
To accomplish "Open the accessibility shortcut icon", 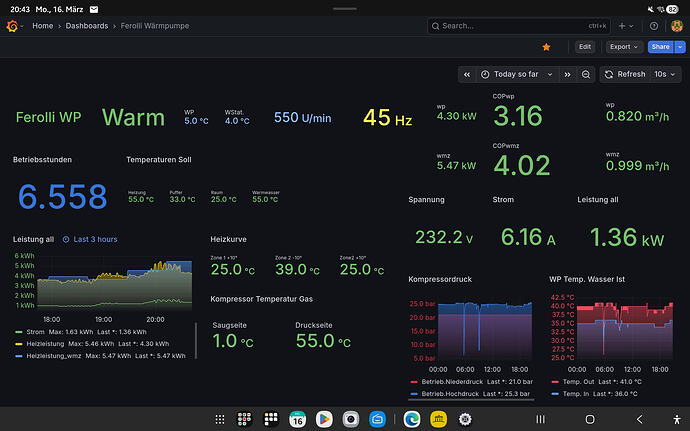I will tap(677, 419).
